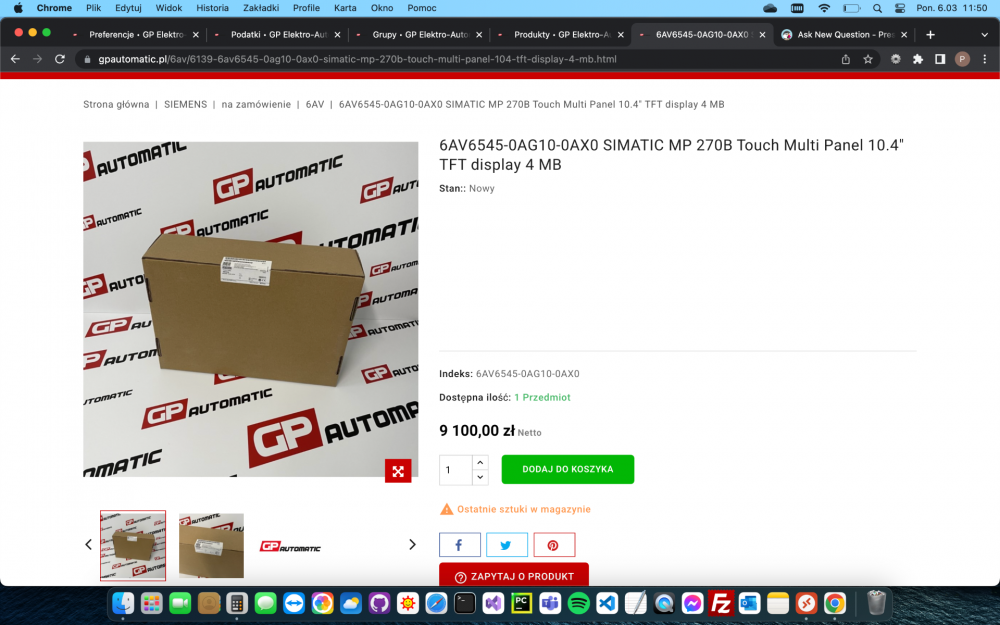The image size is (1000, 625).
Task: Expand Chrome tab search dropdown
Action: pos(984,34)
